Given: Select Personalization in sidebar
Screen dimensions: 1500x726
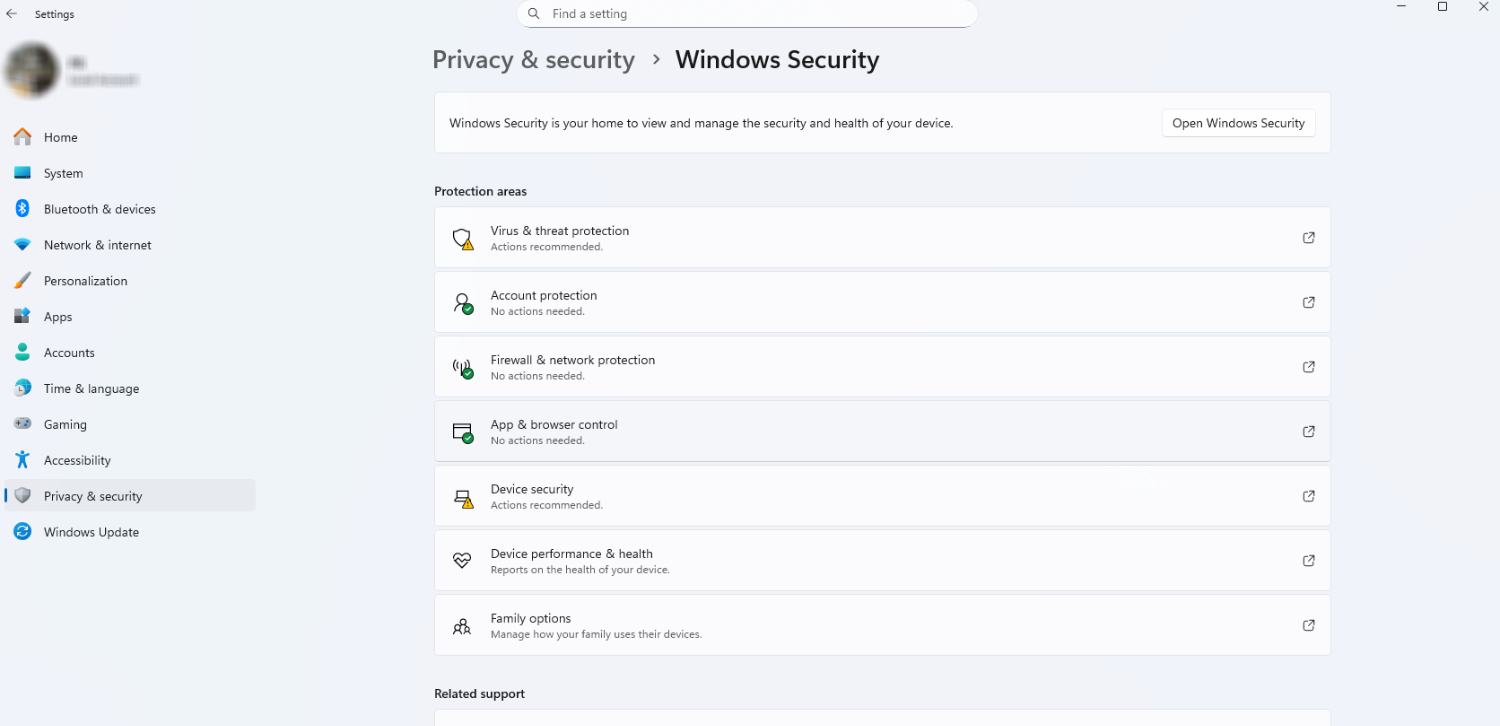Looking at the screenshot, I should click(x=130, y=281).
